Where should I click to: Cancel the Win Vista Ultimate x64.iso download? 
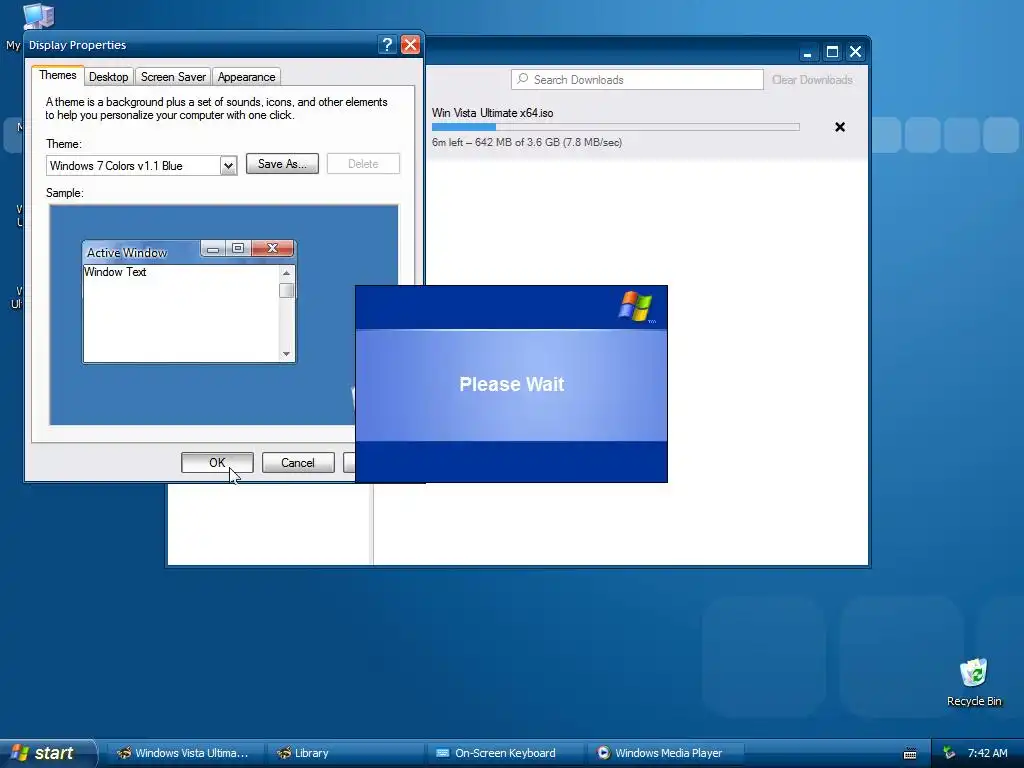click(x=840, y=127)
